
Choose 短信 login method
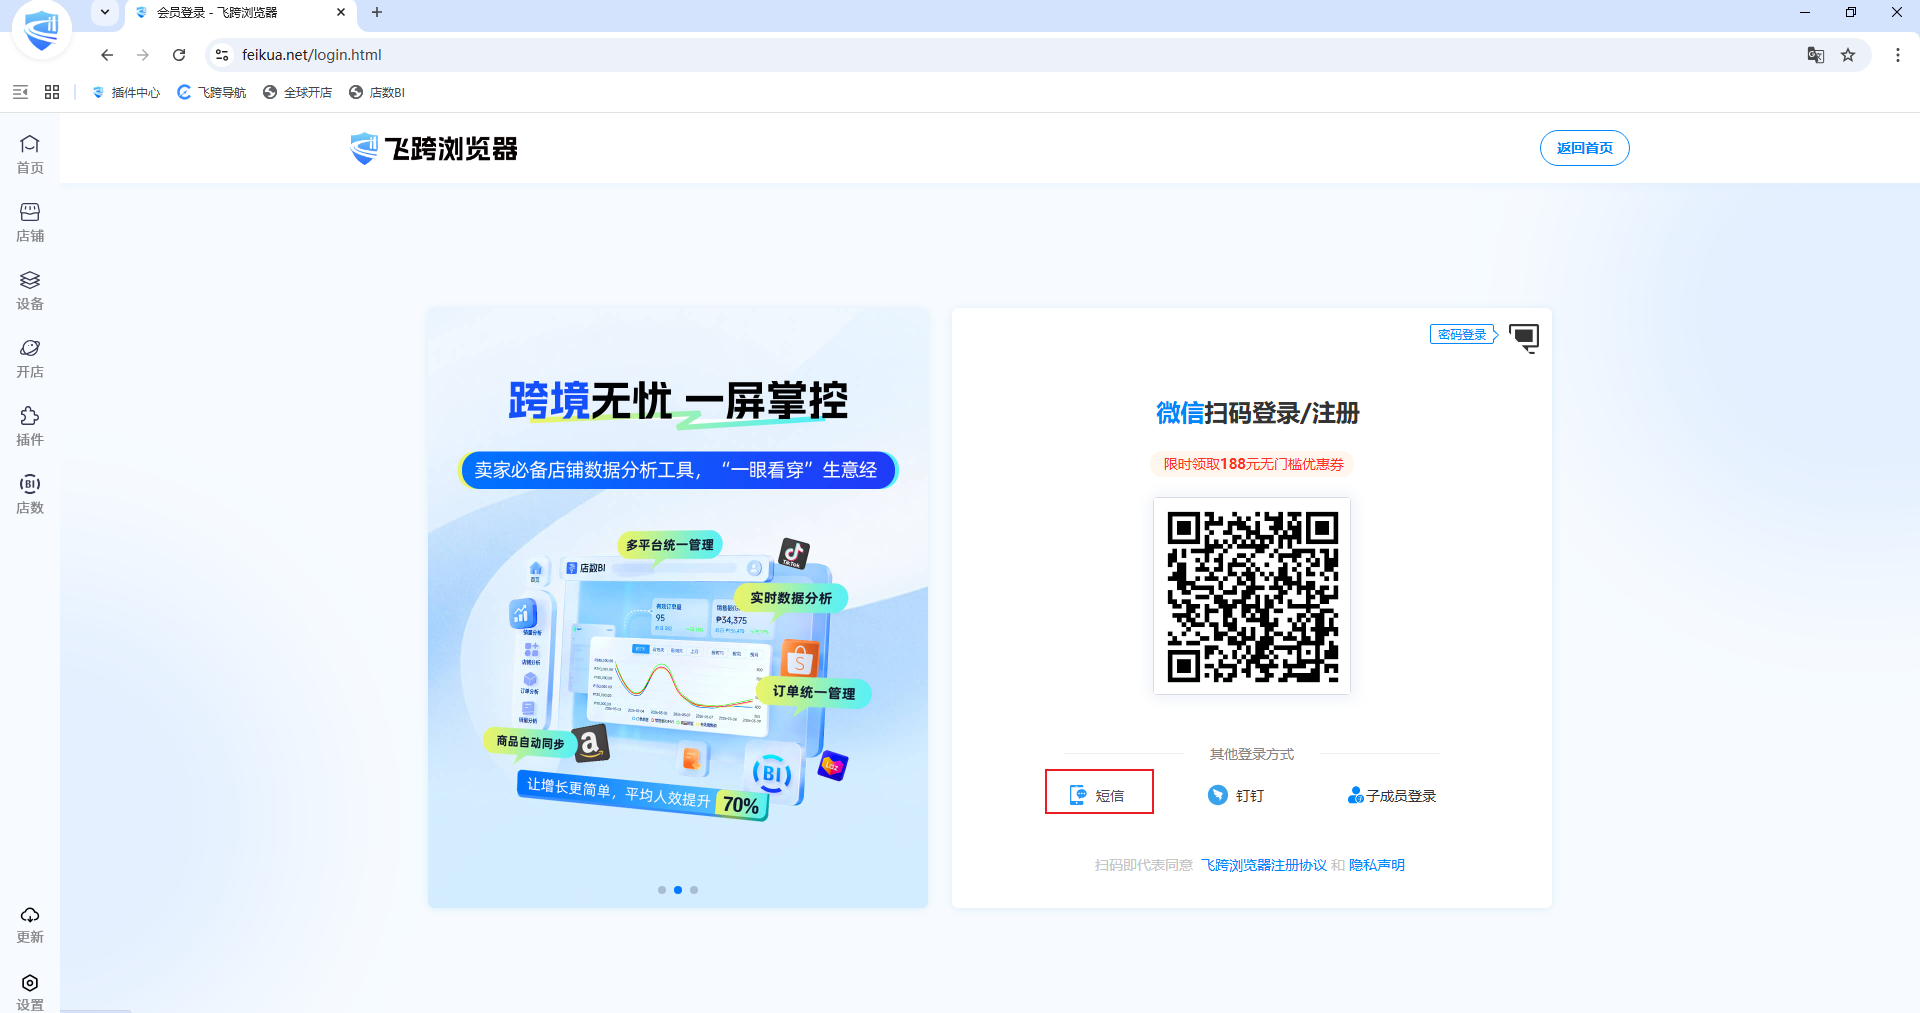point(1098,795)
